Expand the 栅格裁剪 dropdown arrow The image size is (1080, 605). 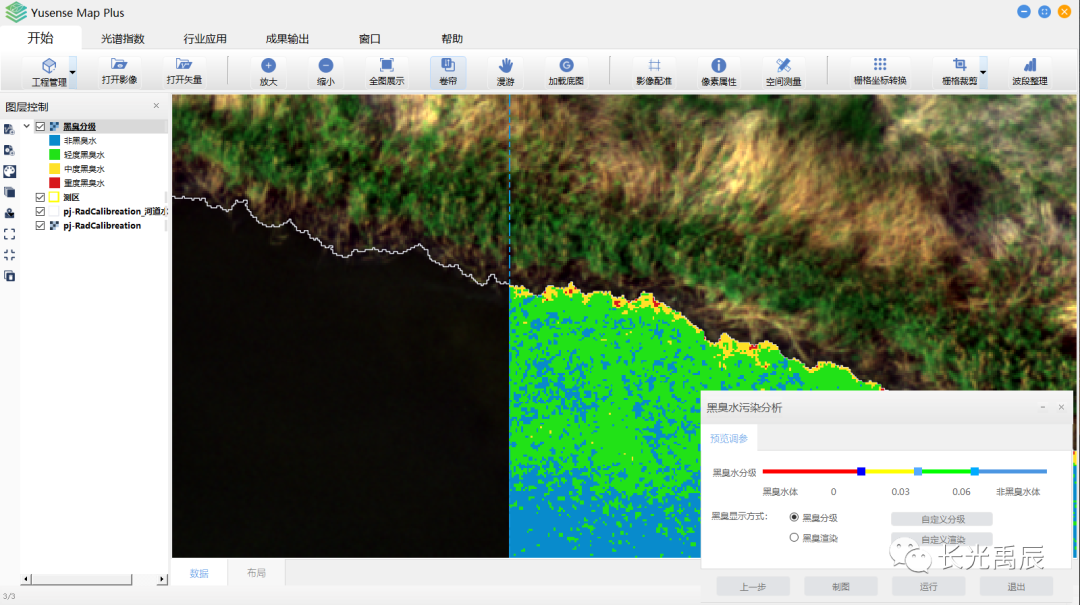[982, 72]
